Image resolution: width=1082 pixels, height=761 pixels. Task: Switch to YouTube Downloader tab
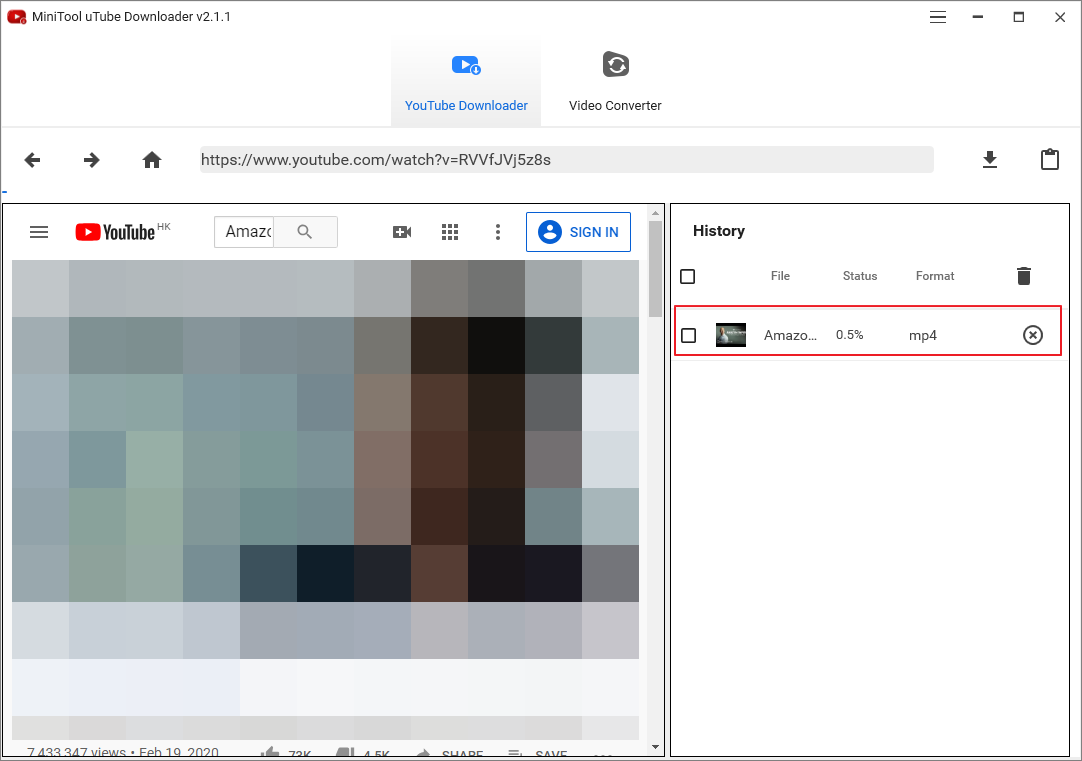coord(466,82)
